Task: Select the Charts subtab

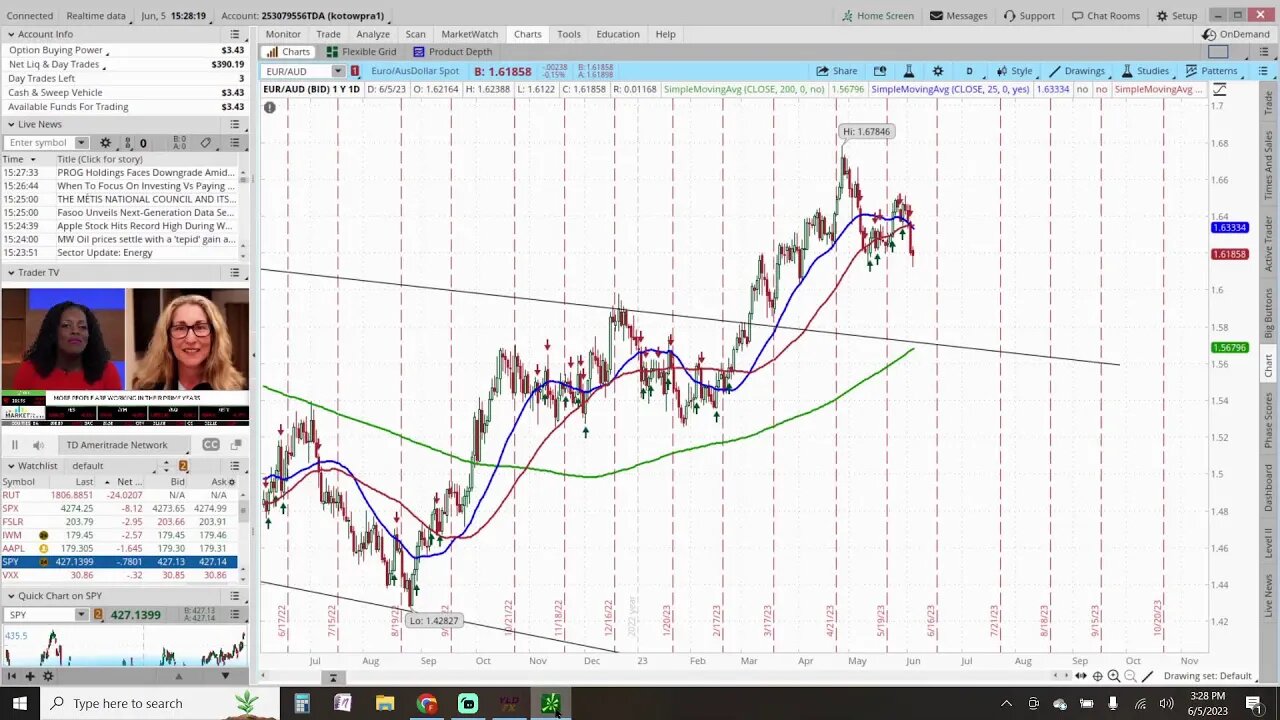Action: (288, 52)
